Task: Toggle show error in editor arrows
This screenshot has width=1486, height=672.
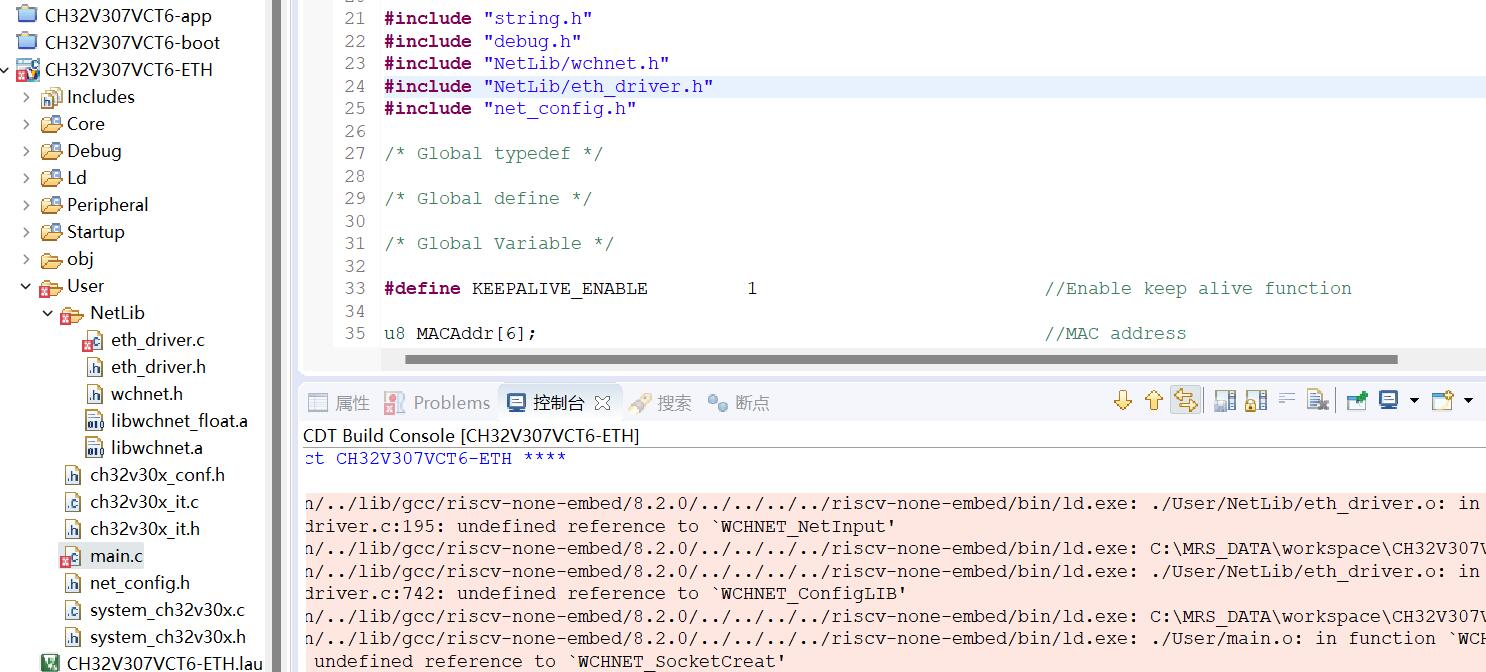Action: [x=1185, y=401]
